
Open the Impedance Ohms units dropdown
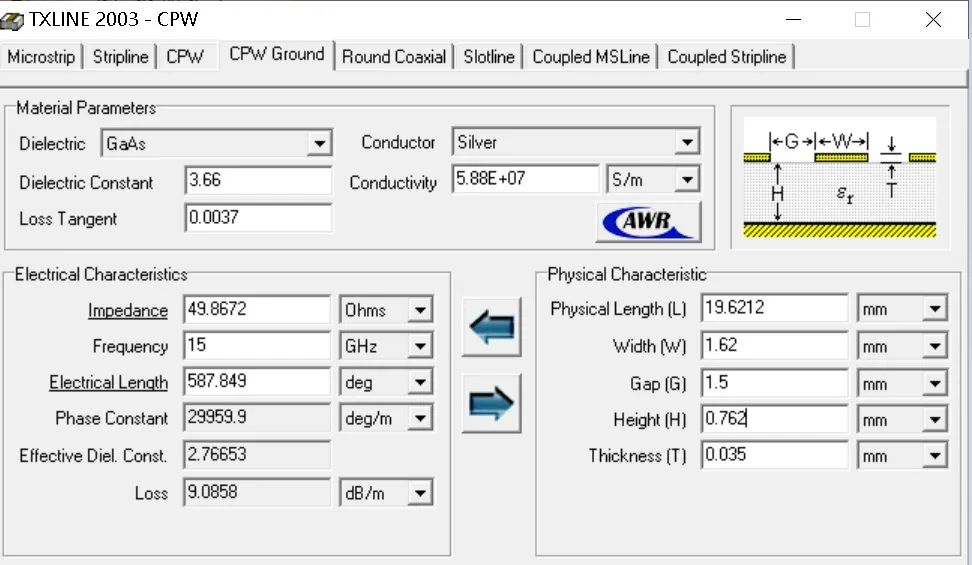point(386,309)
